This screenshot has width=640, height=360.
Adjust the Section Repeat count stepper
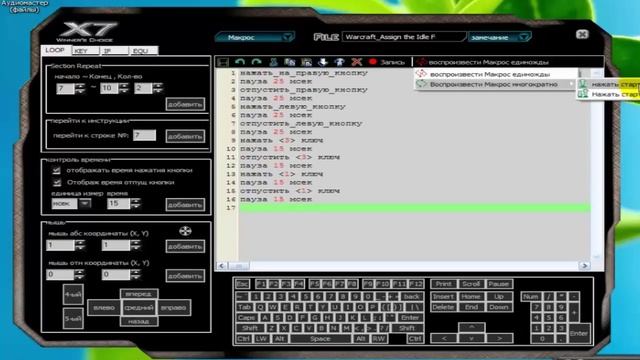158,88
